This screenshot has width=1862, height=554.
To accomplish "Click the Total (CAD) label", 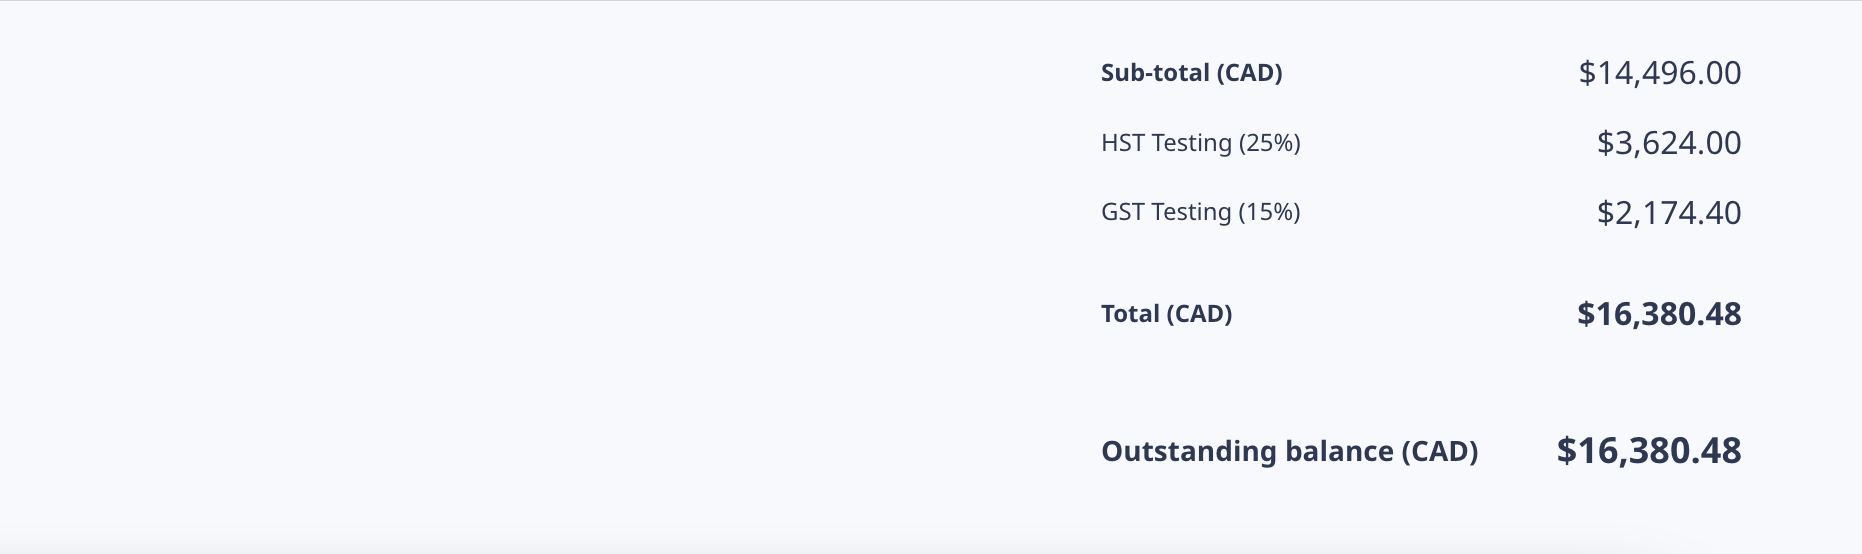I will point(1166,314).
